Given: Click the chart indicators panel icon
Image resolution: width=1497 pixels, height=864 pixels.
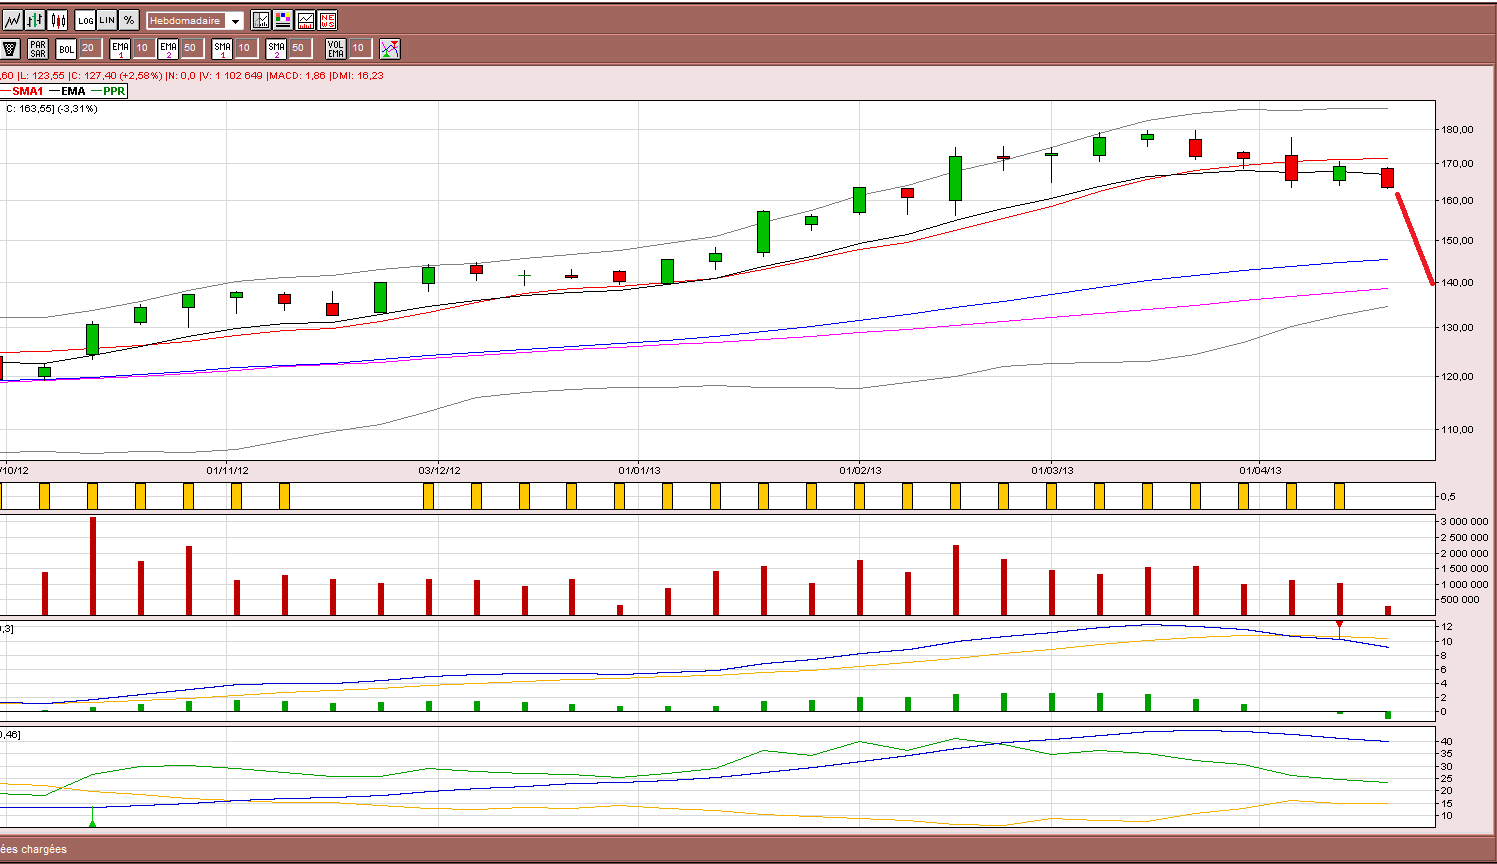Looking at the screenshot, I should pos(261,20).
